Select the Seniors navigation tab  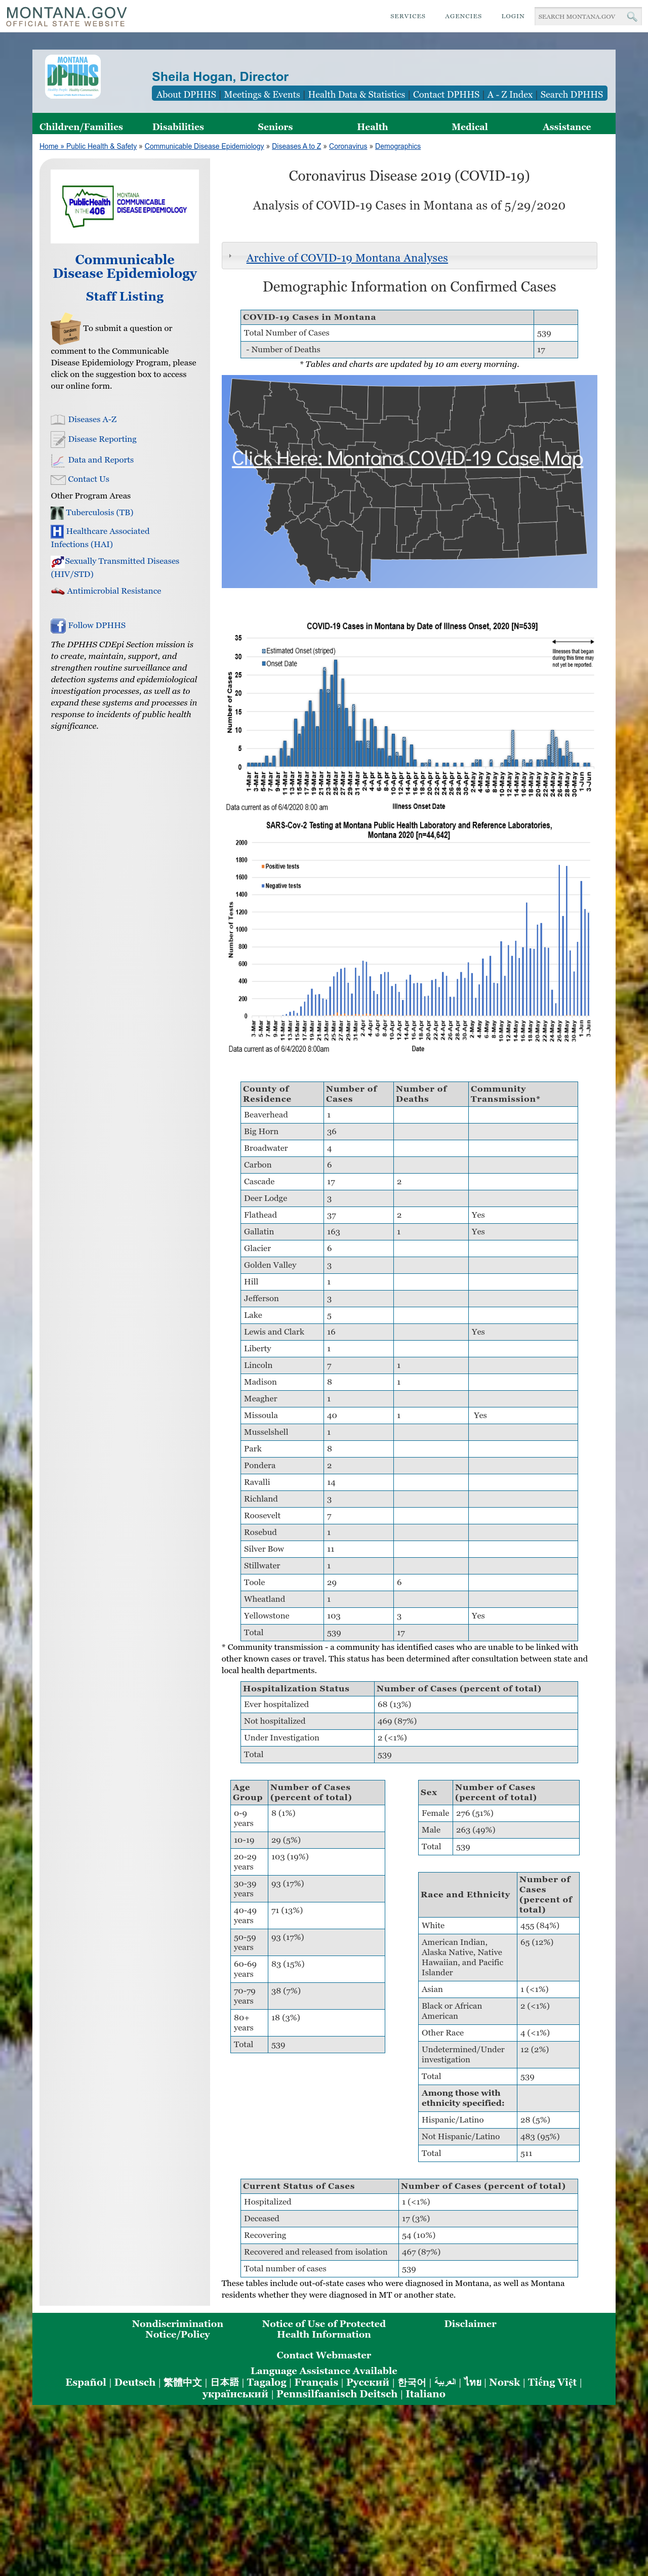(x=275, y=127)
